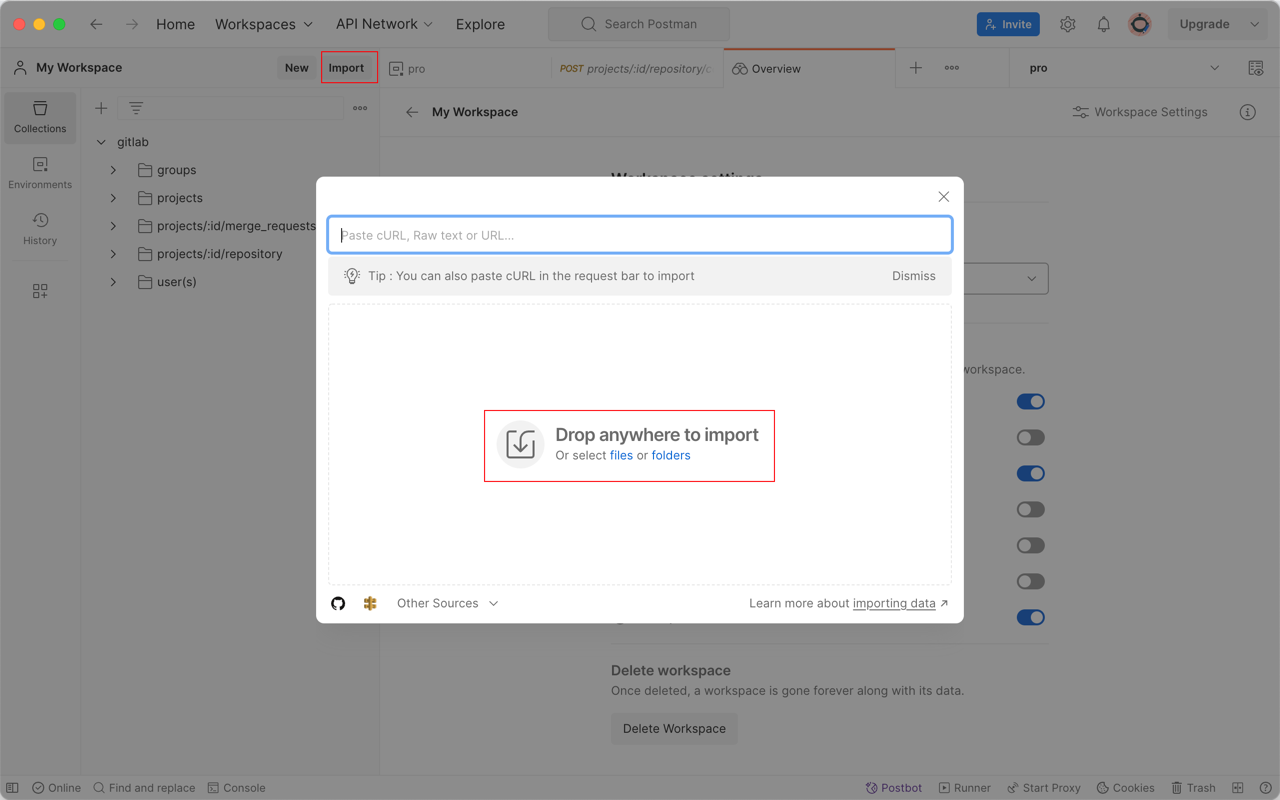The width and height of the screenshot is (1280, 800).
Task: Click the Invite button
Action: [1008, 24]
